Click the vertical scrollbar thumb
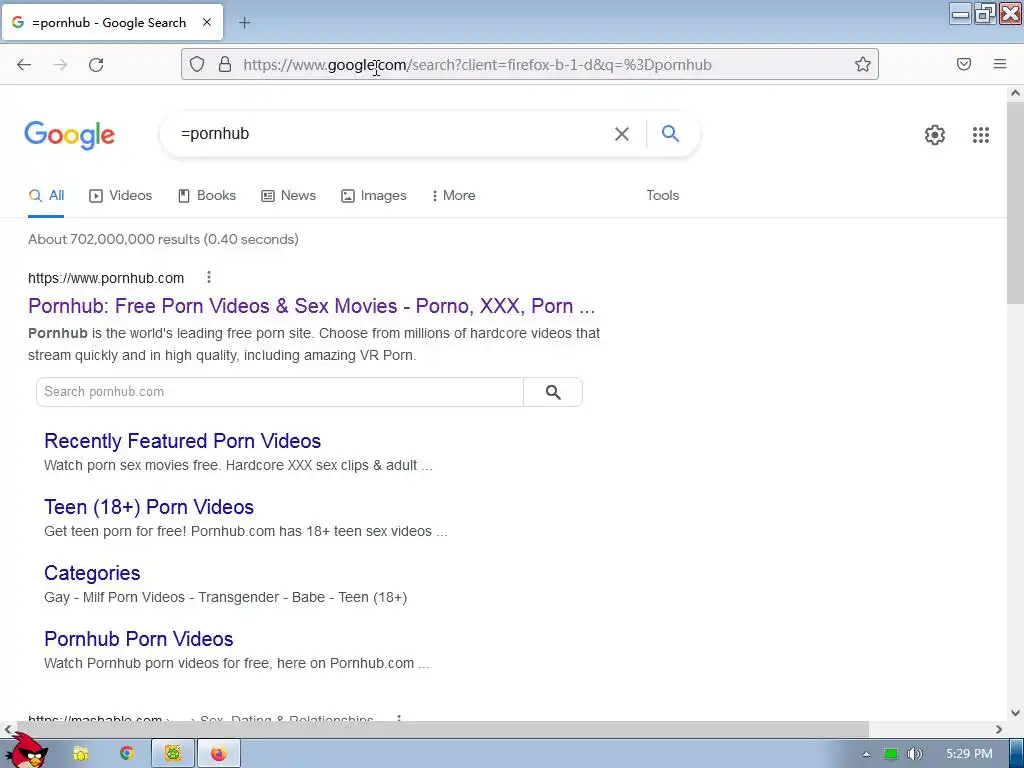This screenshot has width=1024, height=768. tap(1015, 202)
